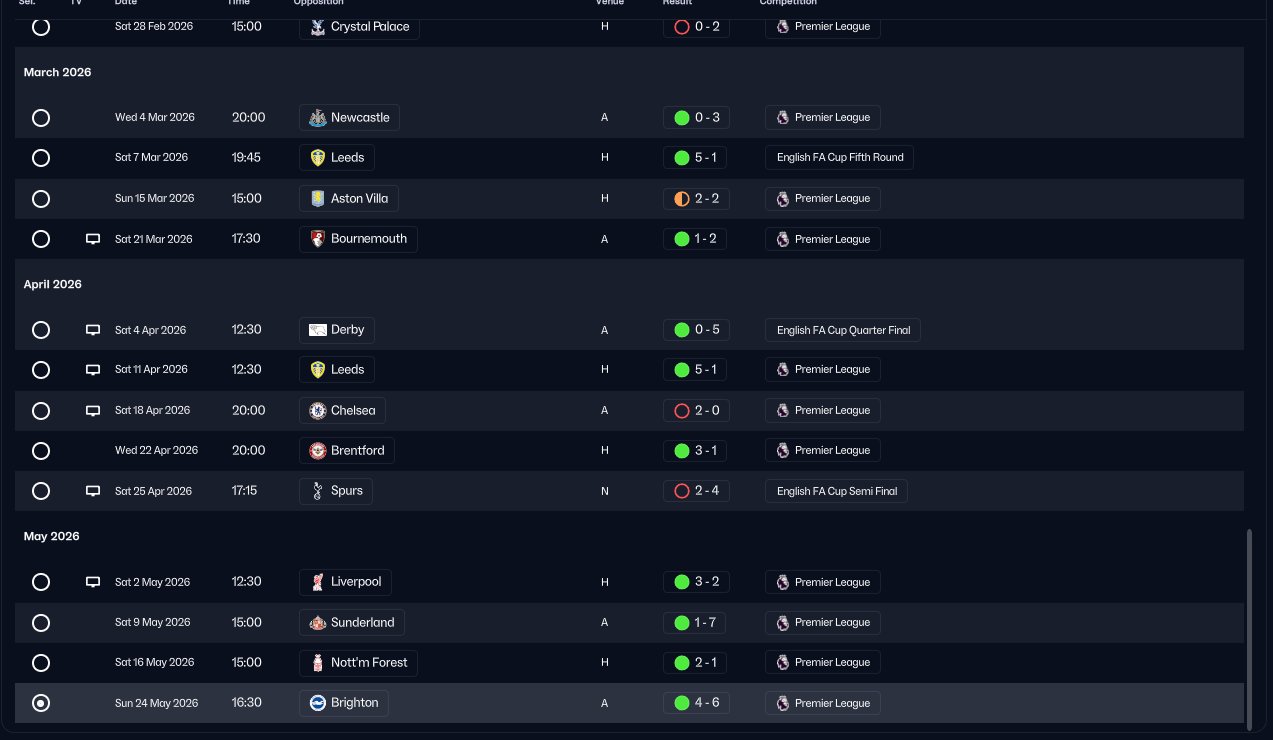Select the Spurs semi final radio button
The width and height of the screenshot is (1273, 740).
41,491
